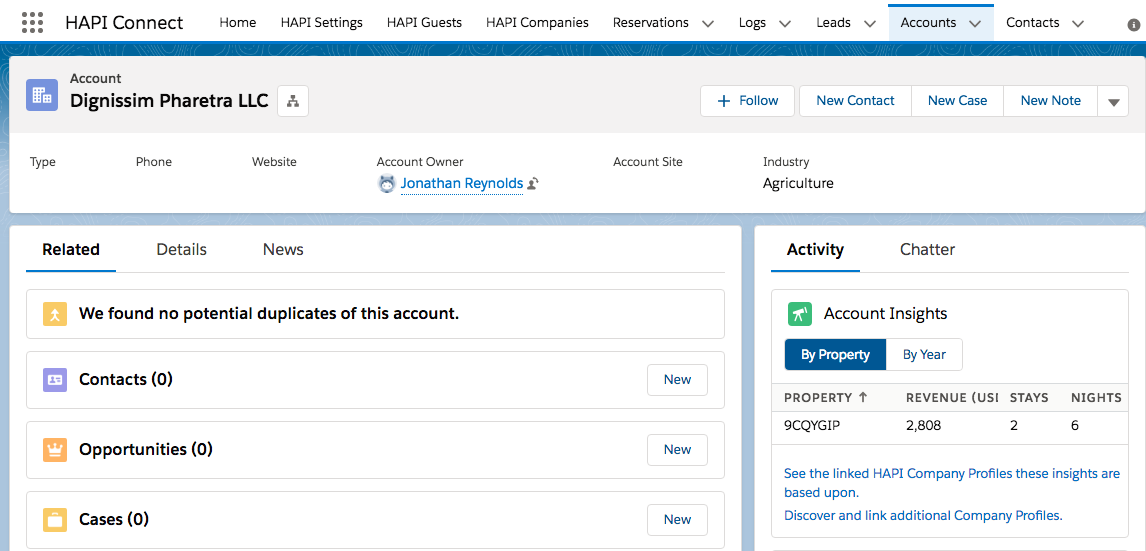This screenshot has height=551, width=1146.
Task: Click Jonathan Reynolds avatar icon
Action: coord(387,183)
